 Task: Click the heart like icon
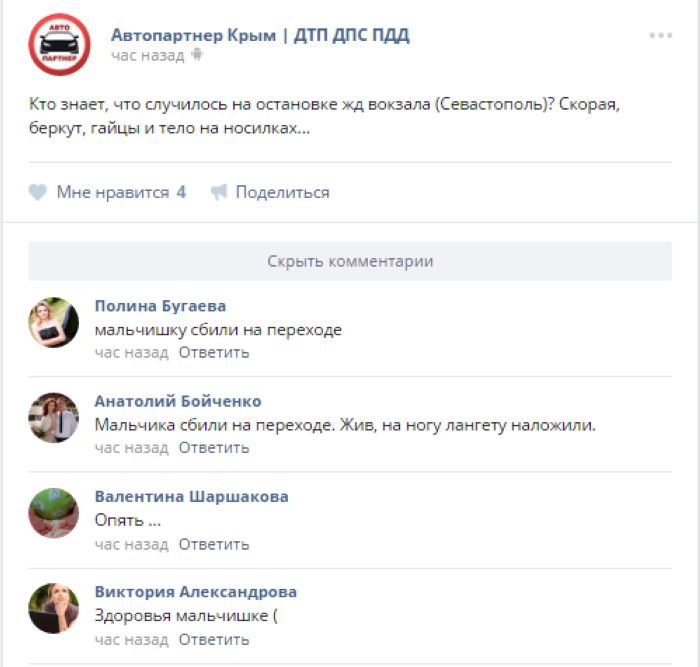[x=38, y=192]
